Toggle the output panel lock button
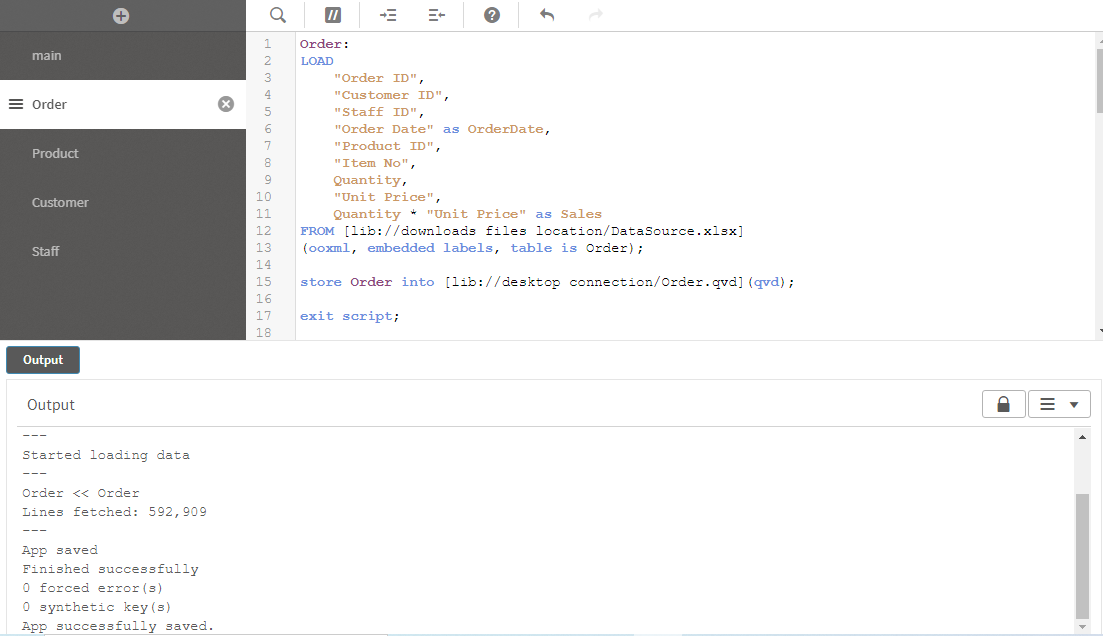Image resolution: width=1103 pixels, height=636 pixels. point(1003,404)
